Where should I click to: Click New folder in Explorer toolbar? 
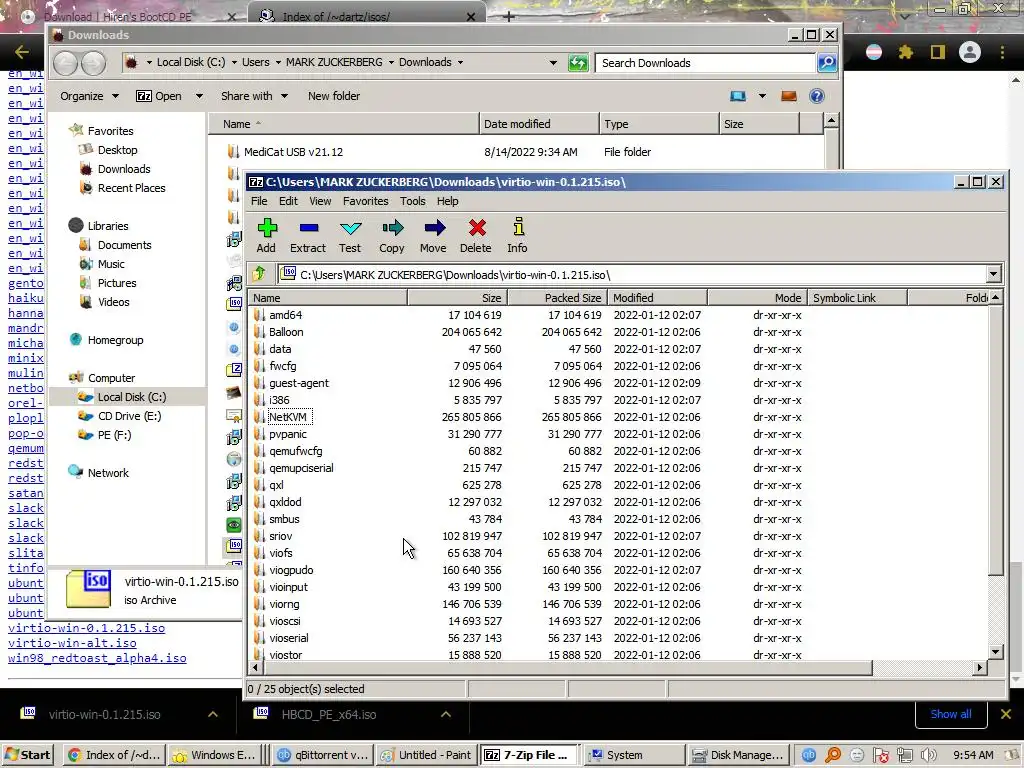334,96
